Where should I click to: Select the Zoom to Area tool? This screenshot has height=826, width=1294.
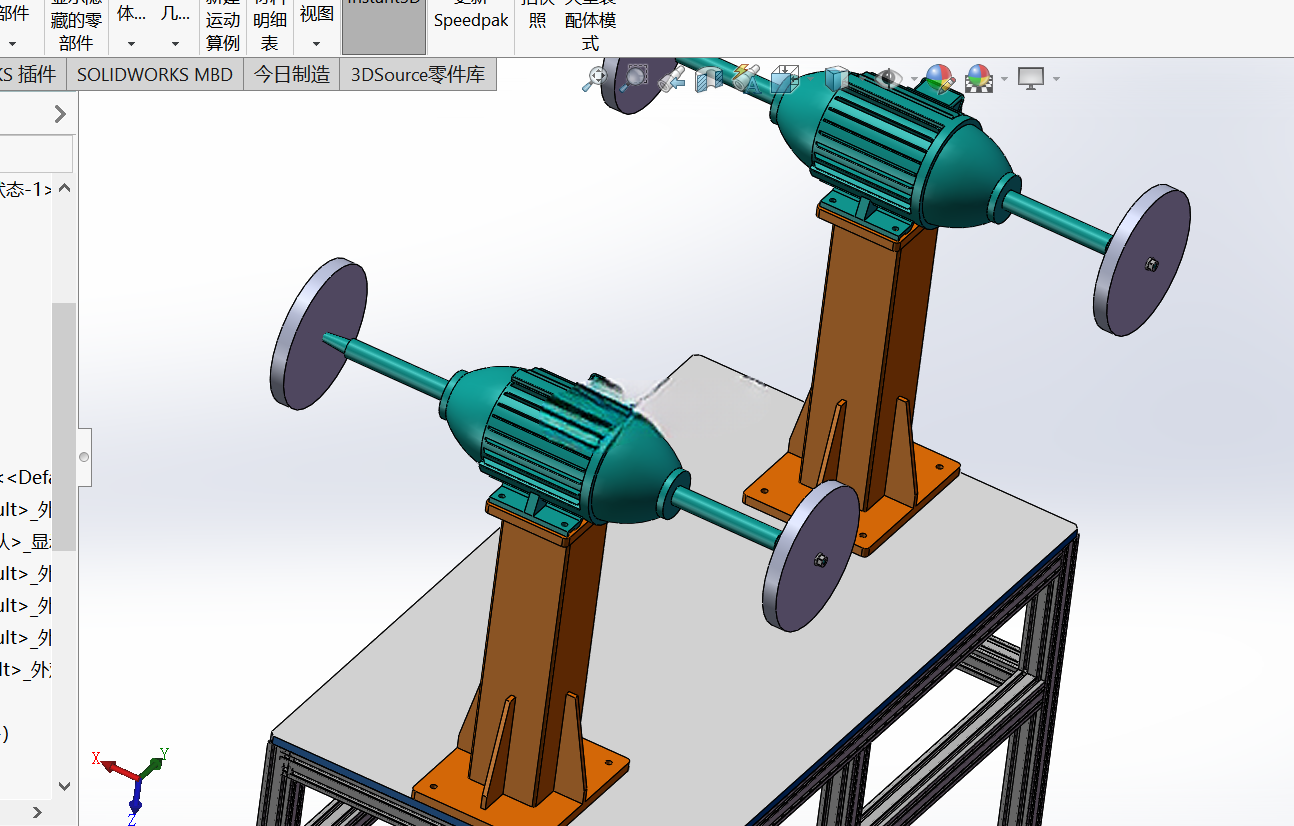pyautogui.click(x=634, y=78)
